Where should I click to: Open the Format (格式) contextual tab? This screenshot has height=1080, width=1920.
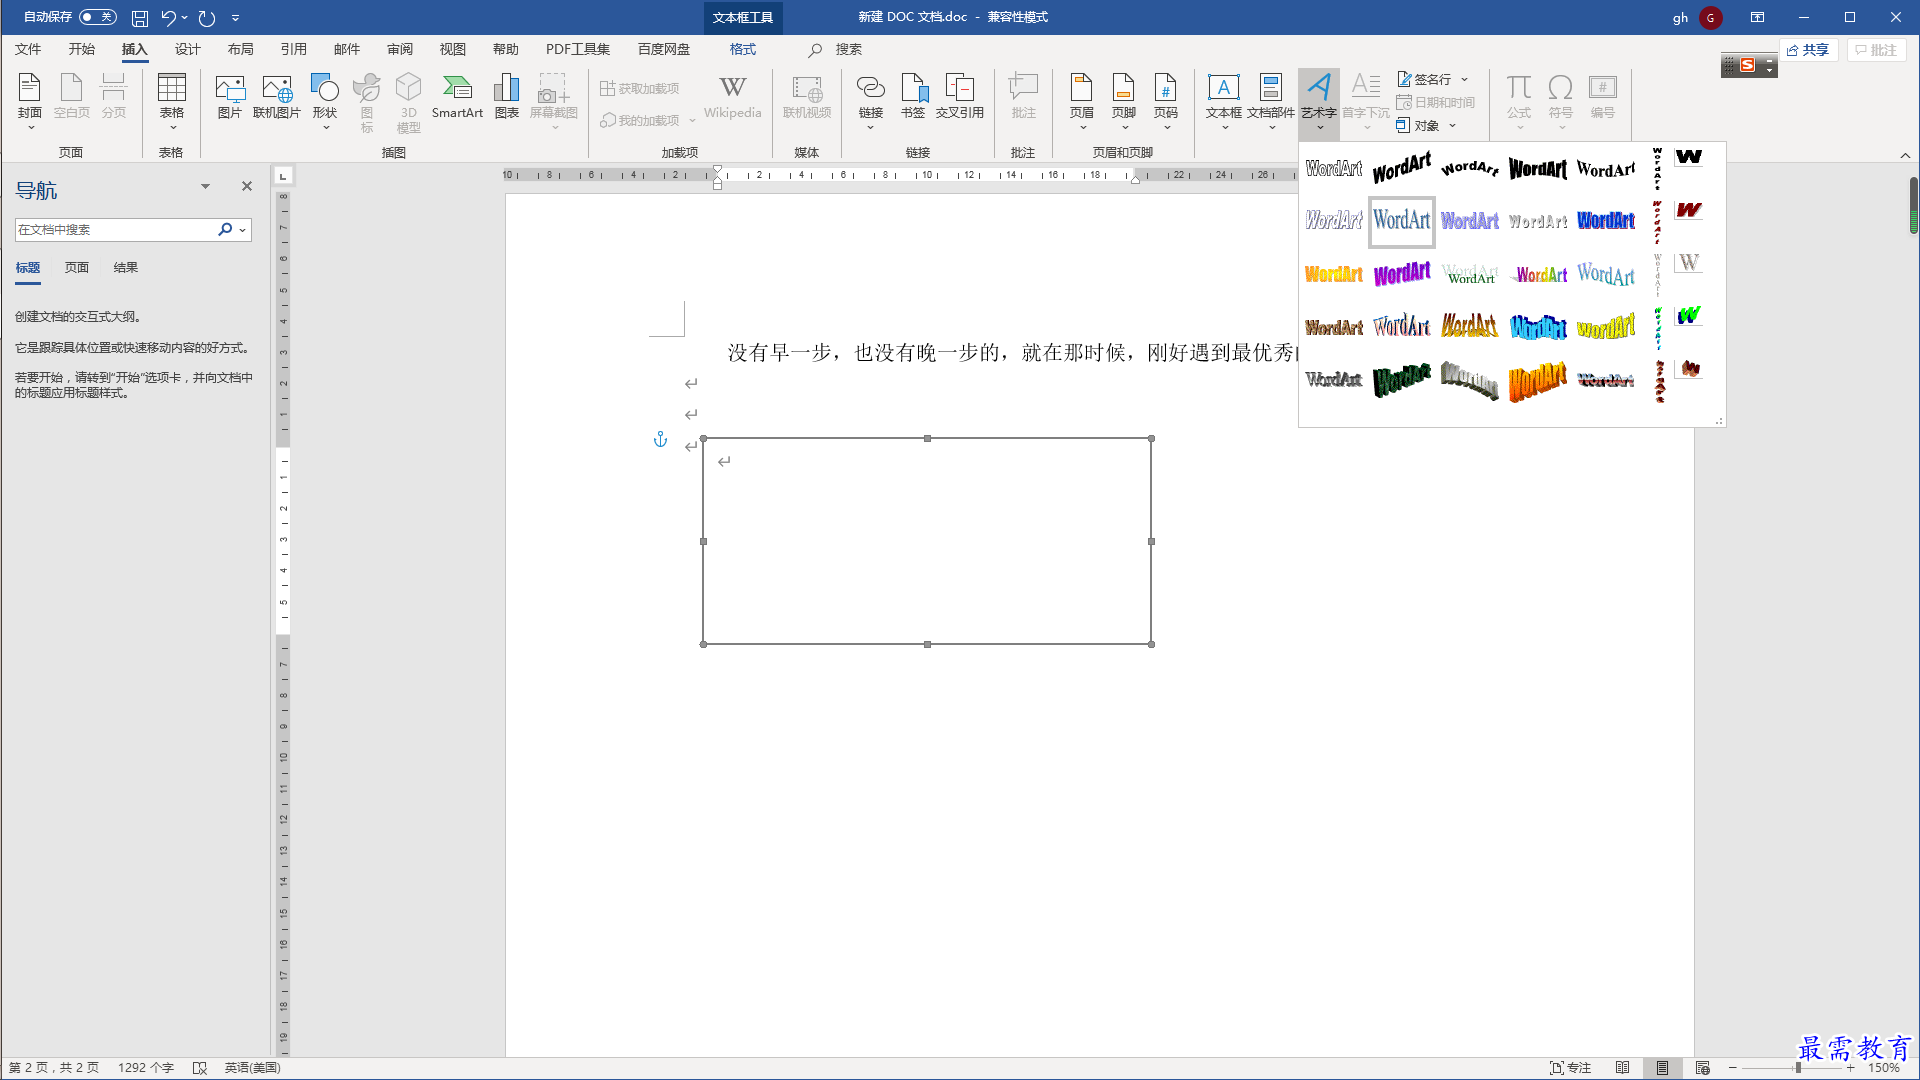tap(743, 49)
